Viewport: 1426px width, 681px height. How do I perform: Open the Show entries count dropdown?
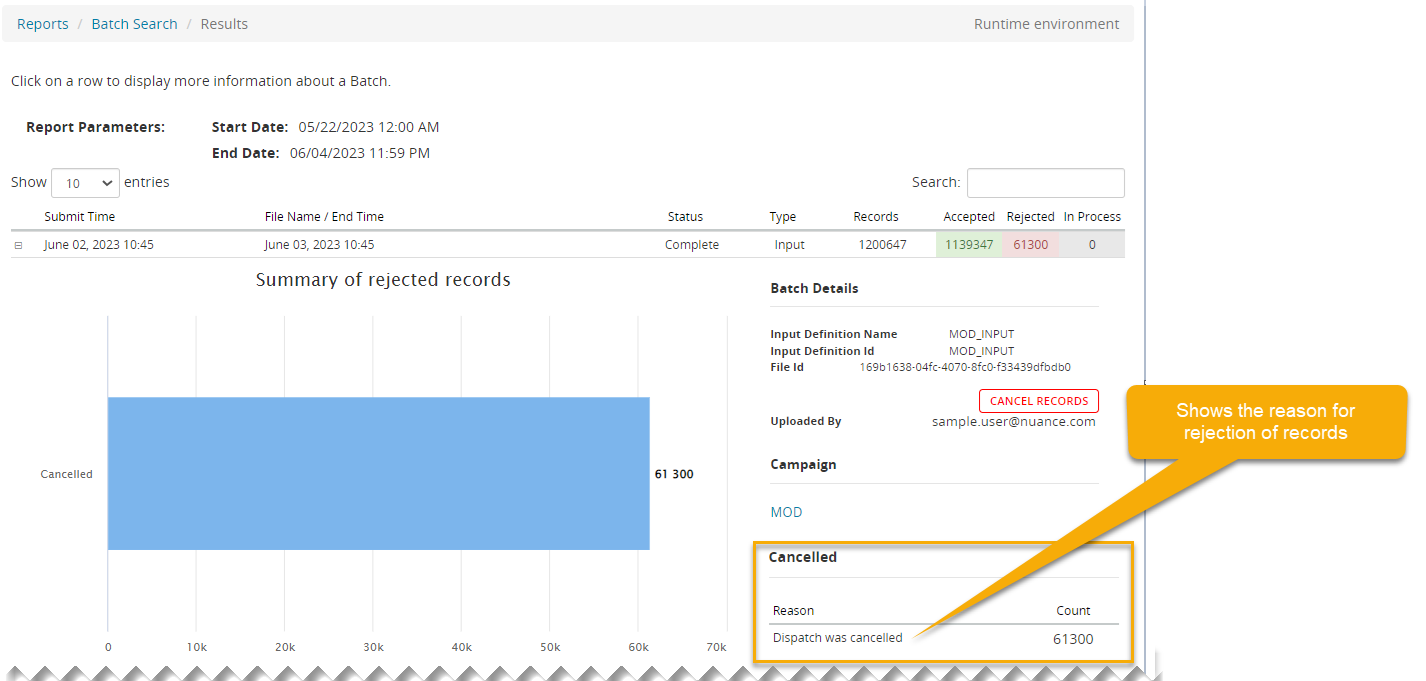tap(85, 183)
